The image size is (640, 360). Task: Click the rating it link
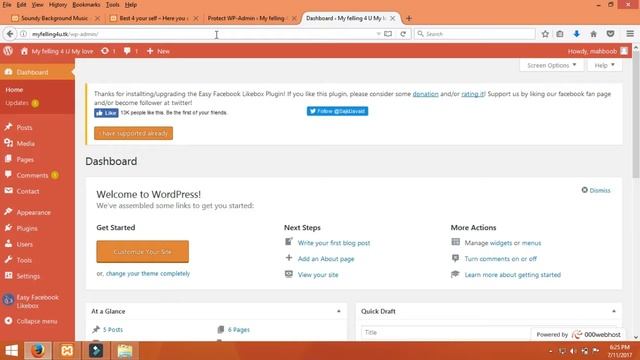(473, 94)
